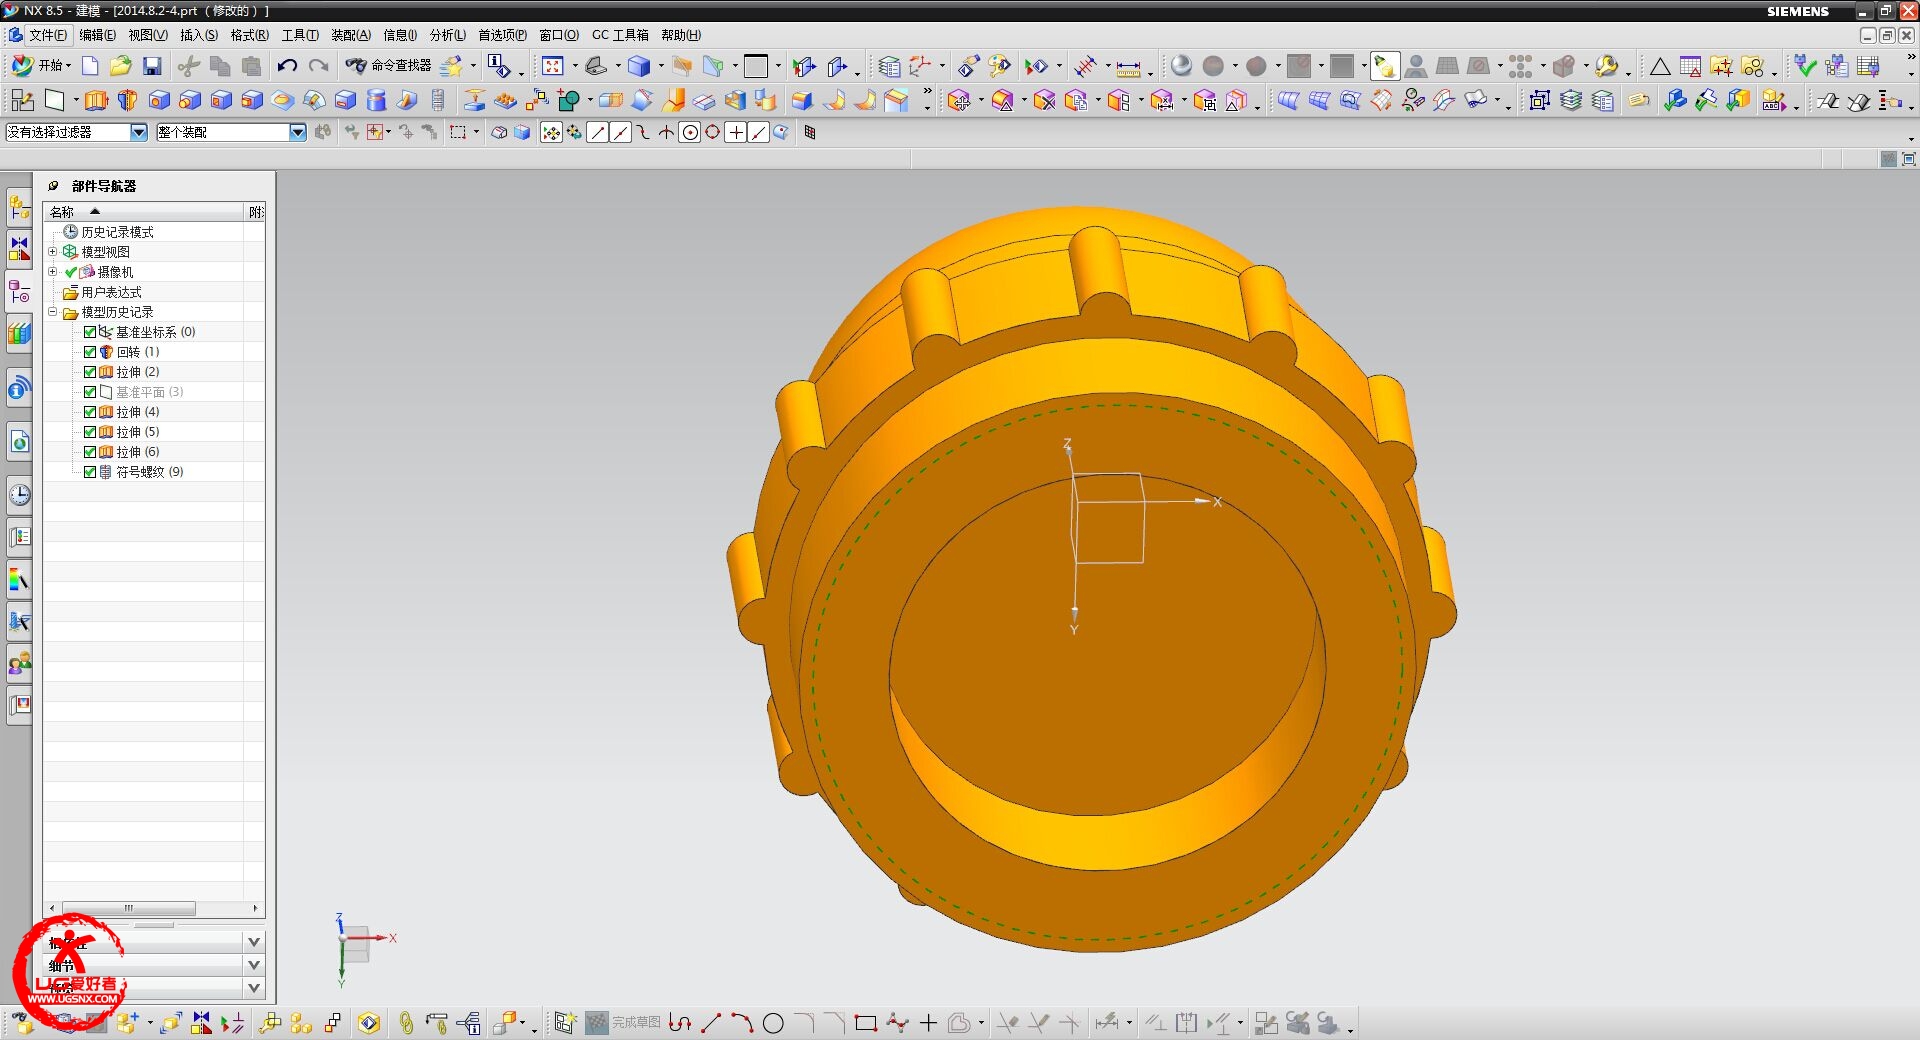The width and height of the screenshot is (1920, 1040).
Task: Toggle the 基准平面 (3) checkbox
Action: click(x=90, y=392)
